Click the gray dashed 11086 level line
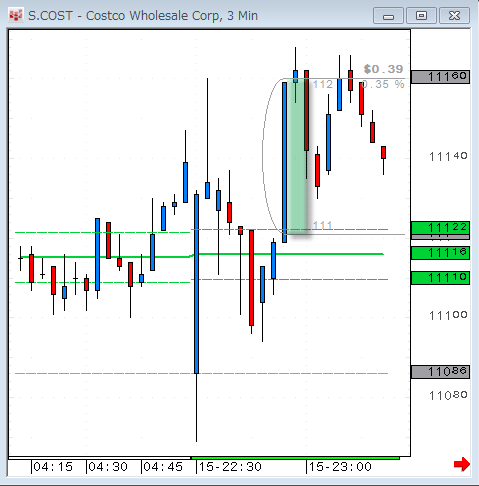 201,373
